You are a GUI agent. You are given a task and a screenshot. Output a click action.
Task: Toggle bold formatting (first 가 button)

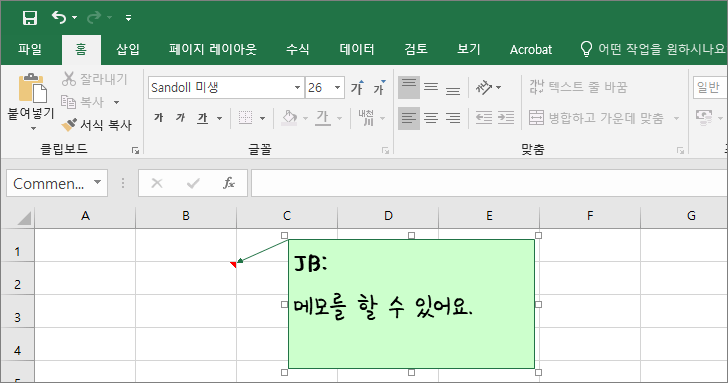158,118
